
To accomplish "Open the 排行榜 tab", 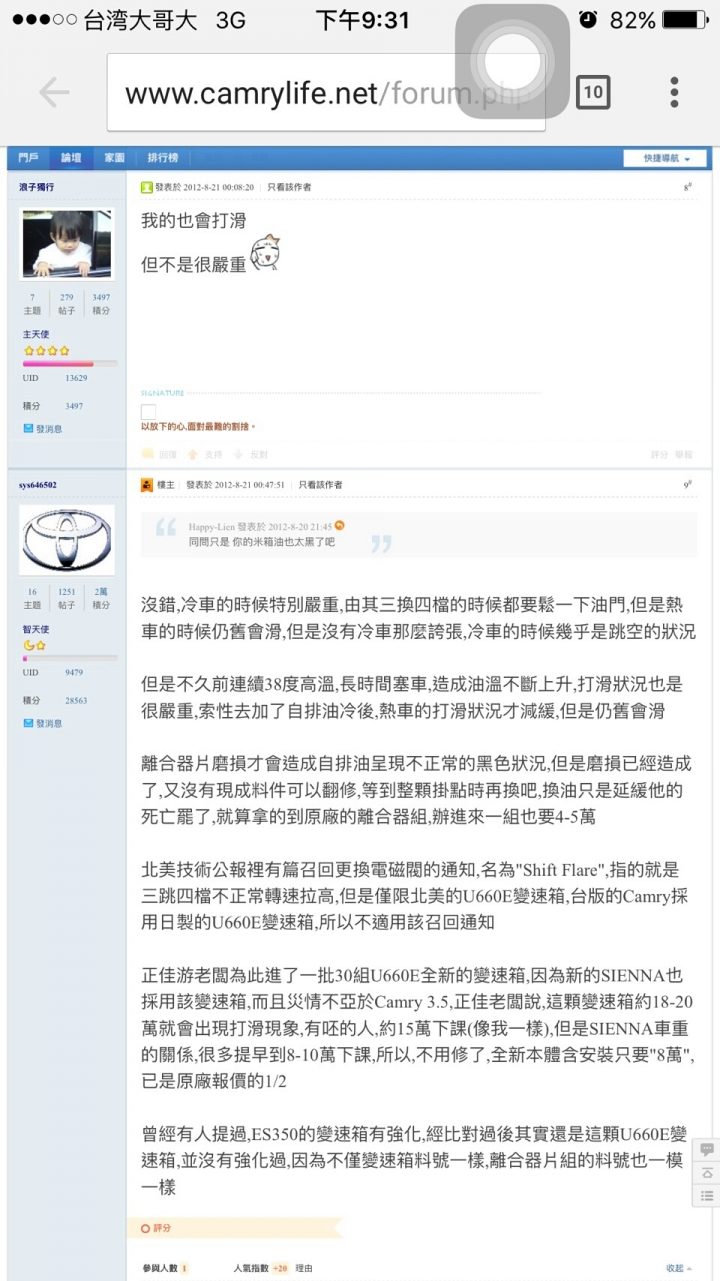I will pyautogui.click(x=163, y=158).
